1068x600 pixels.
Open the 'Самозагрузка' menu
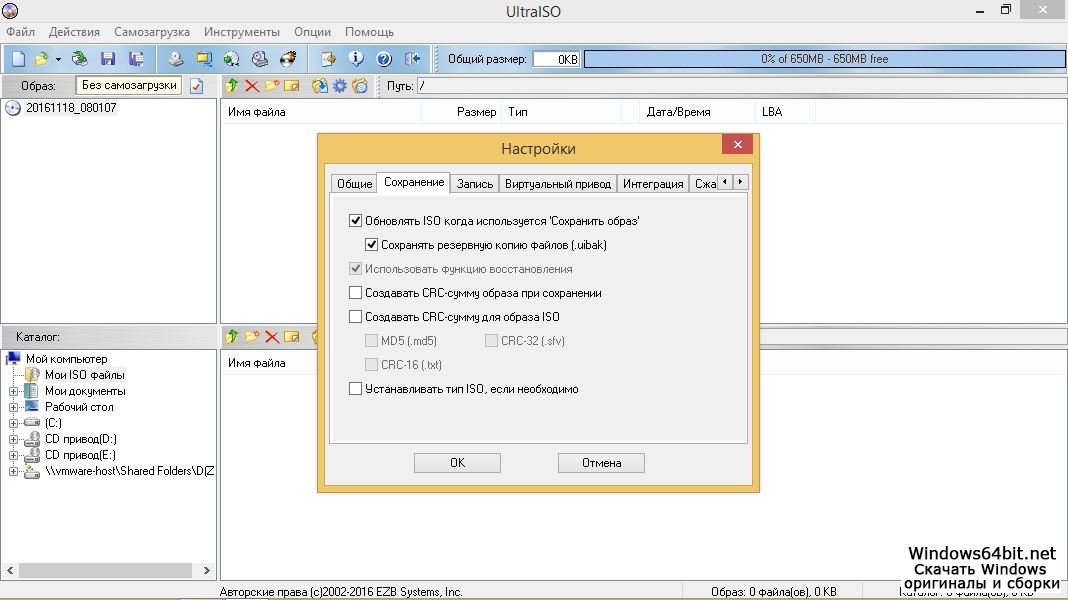tap(151, 32)
